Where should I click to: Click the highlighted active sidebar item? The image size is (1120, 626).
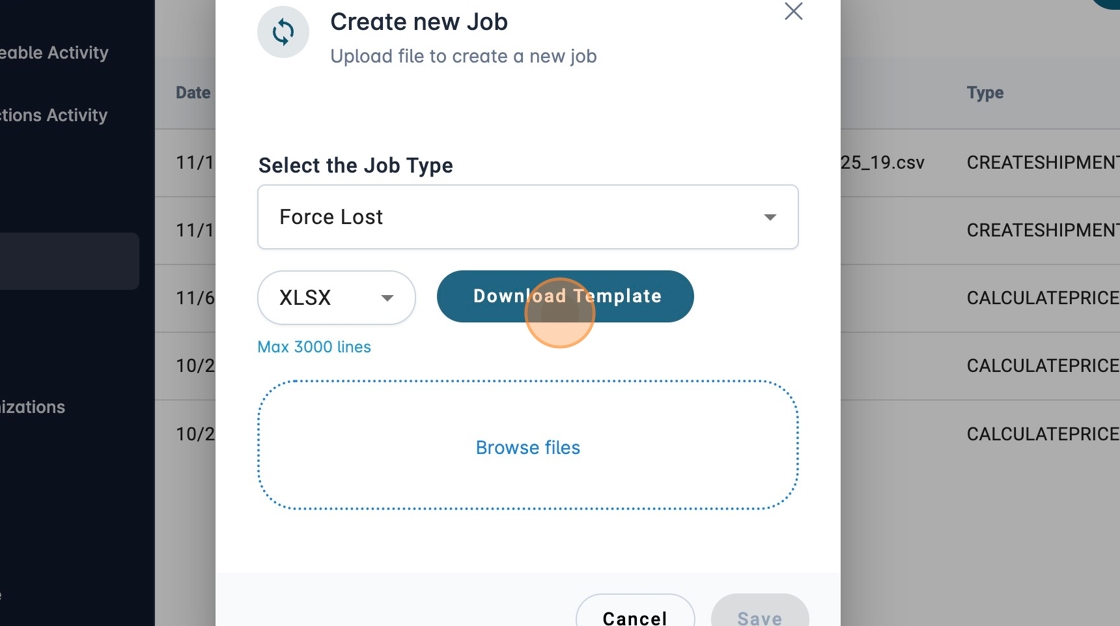point(68,261)
